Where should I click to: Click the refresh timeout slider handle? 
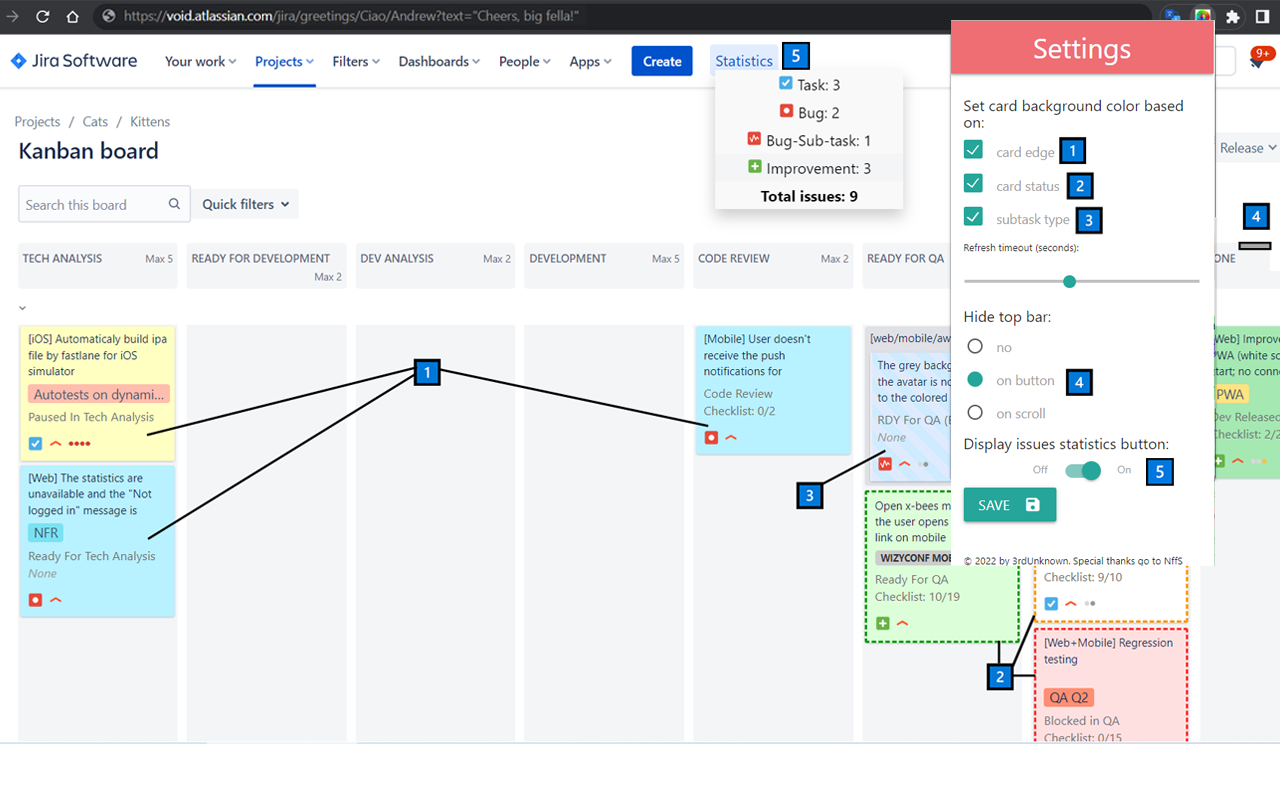[x=1069, y=282]
